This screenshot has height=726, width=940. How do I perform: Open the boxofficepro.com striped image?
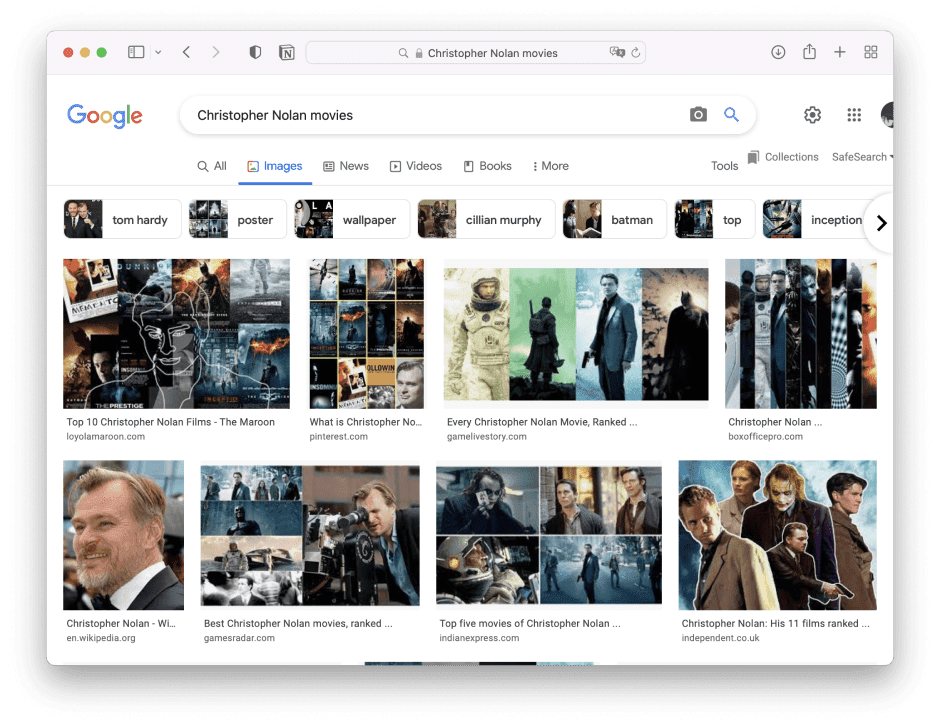801,334
